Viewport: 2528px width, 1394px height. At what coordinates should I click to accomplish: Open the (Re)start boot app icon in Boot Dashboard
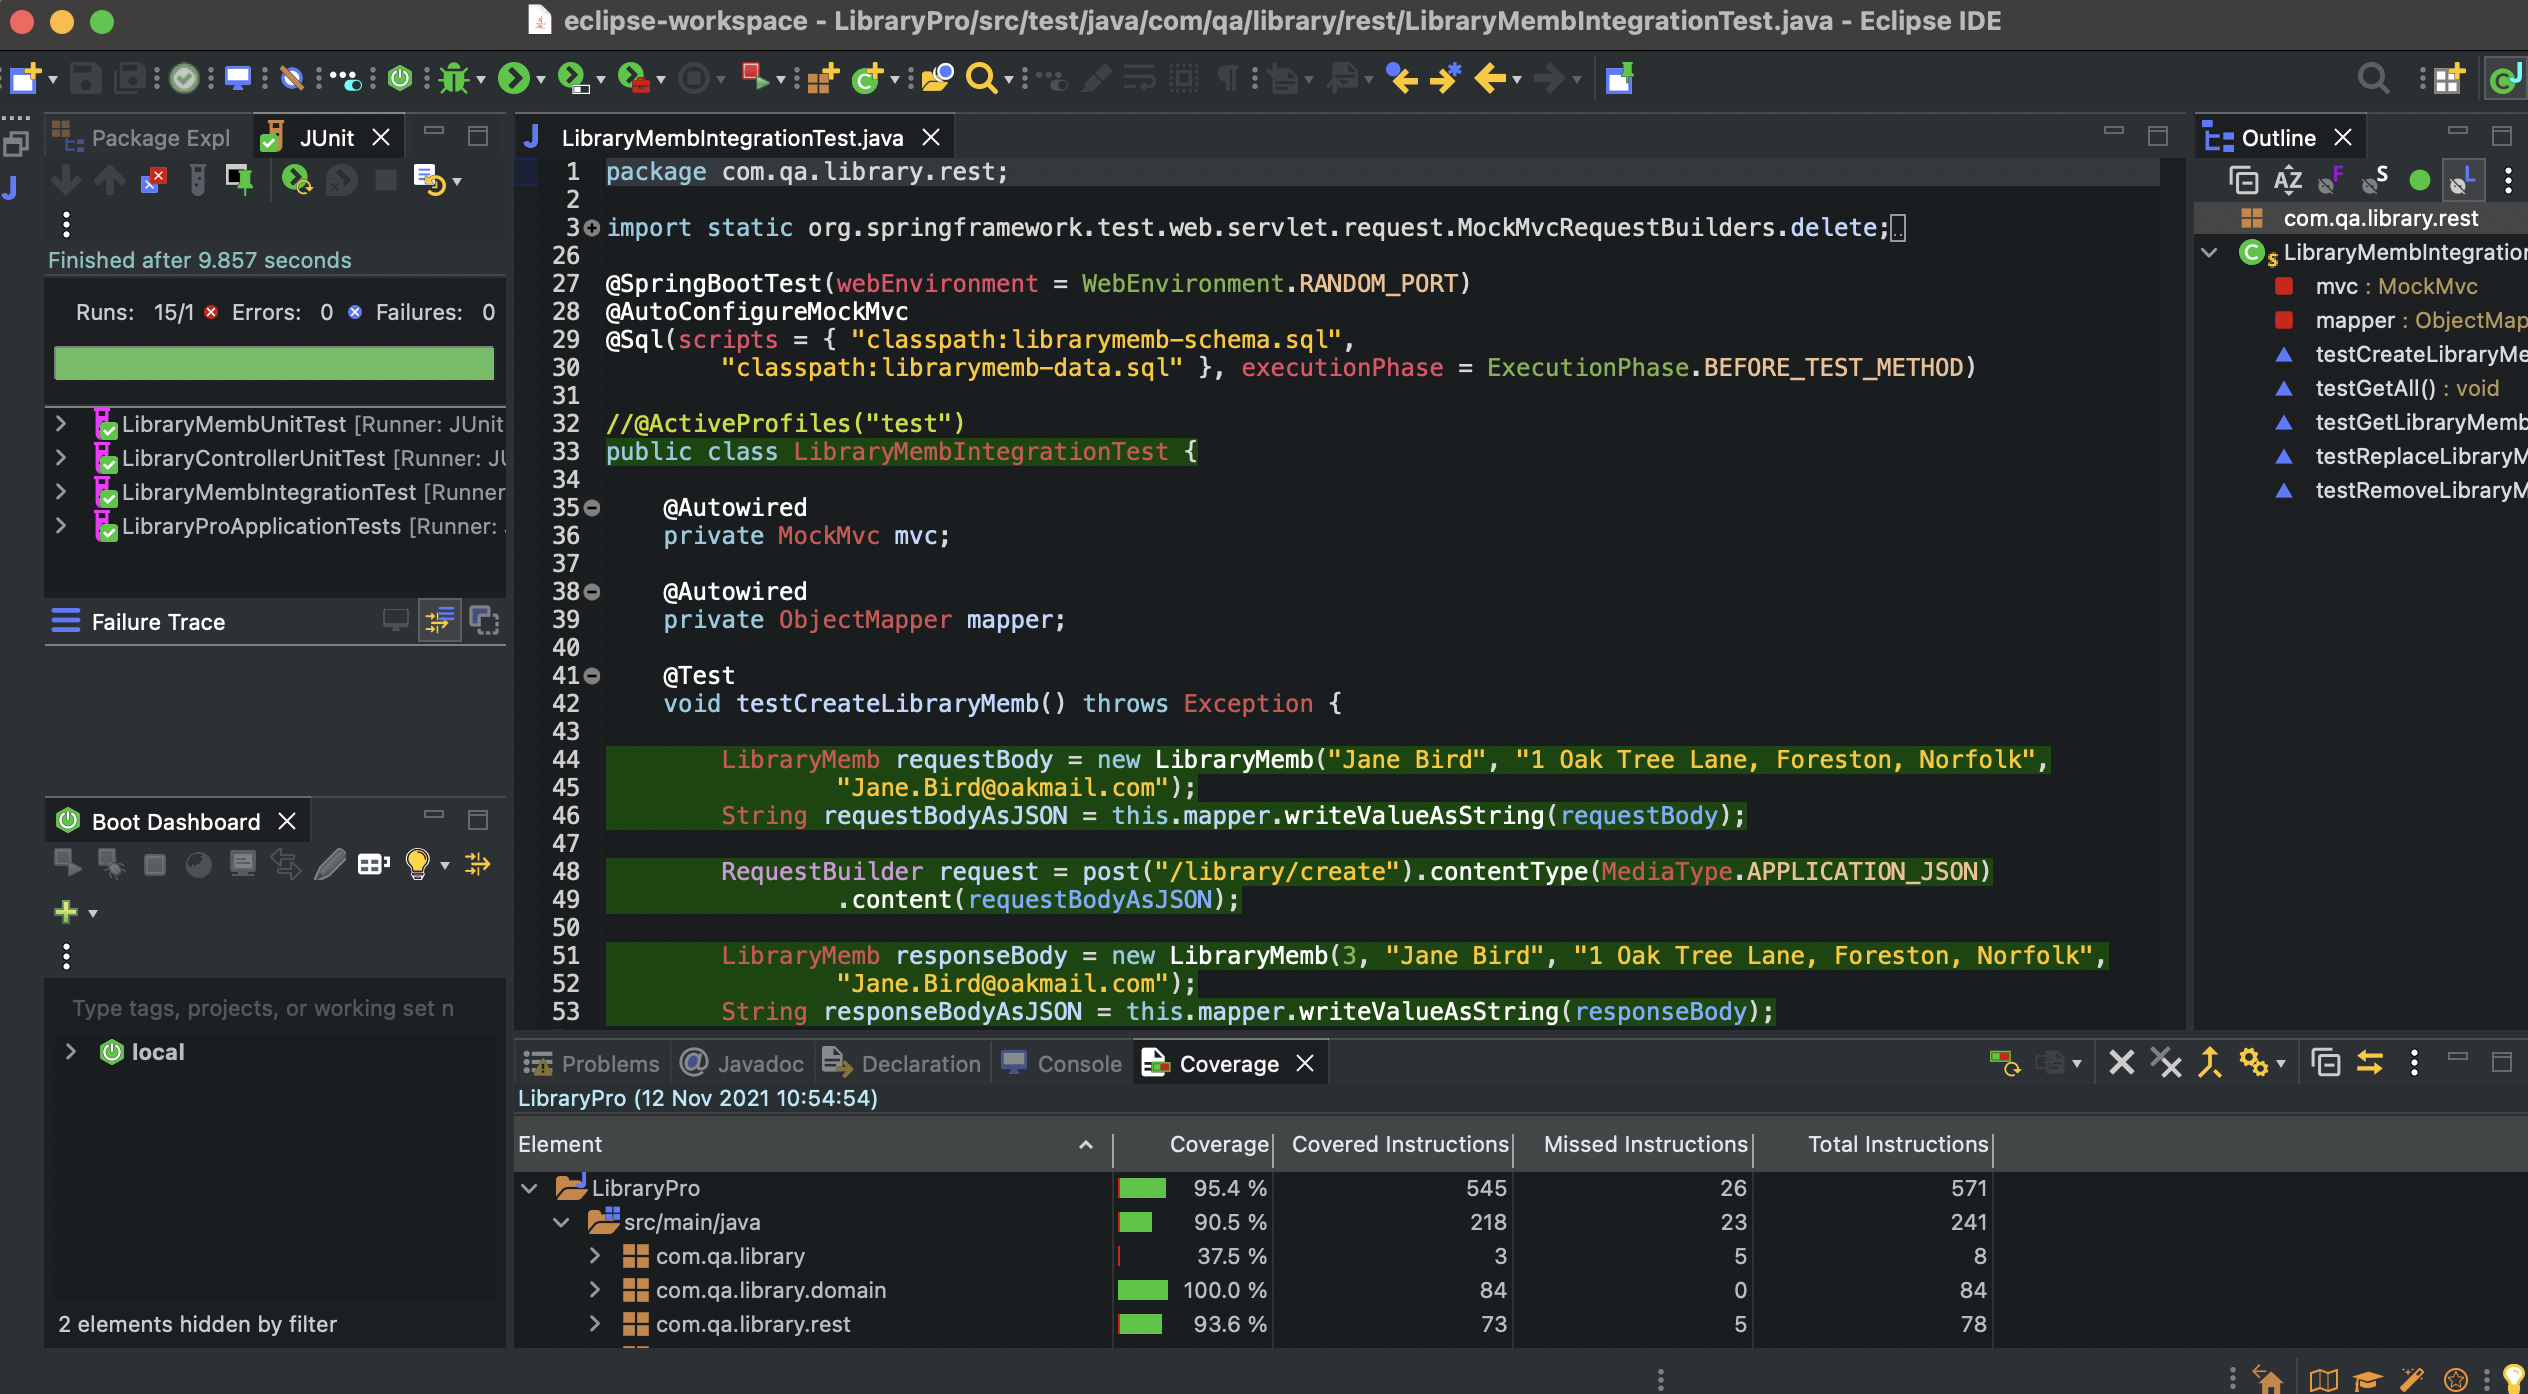point(68,864)
